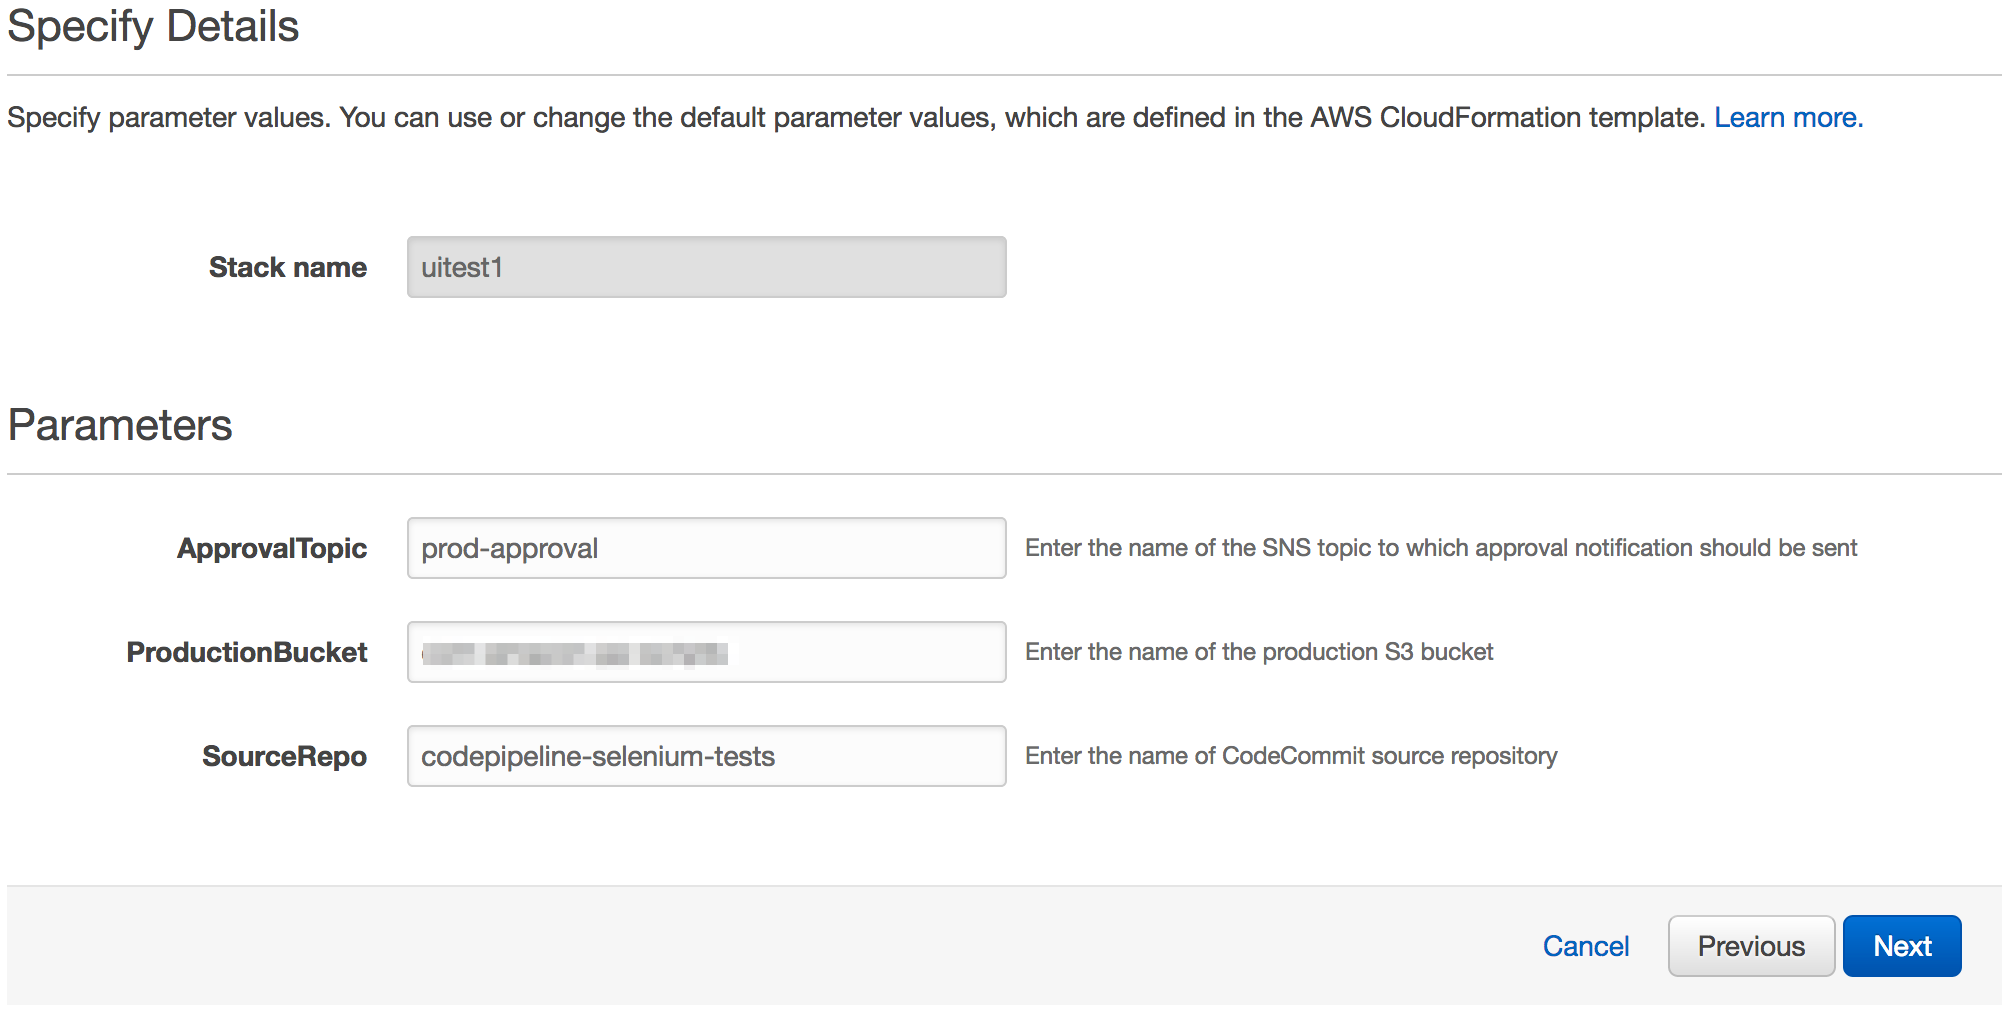Open the Learn more link
The height and width of the screenshot is (1020, 2008).
click(1787, 118)
